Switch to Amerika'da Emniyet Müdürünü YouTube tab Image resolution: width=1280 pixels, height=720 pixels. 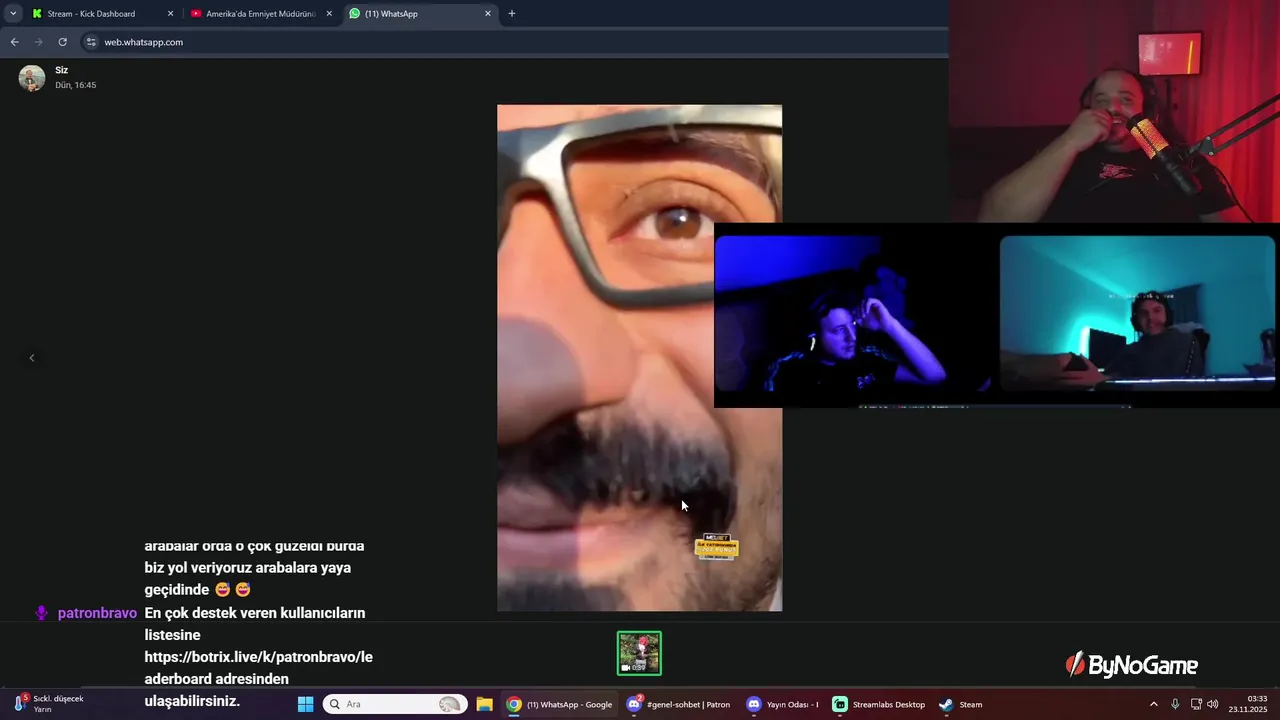[x=262, y=14]
